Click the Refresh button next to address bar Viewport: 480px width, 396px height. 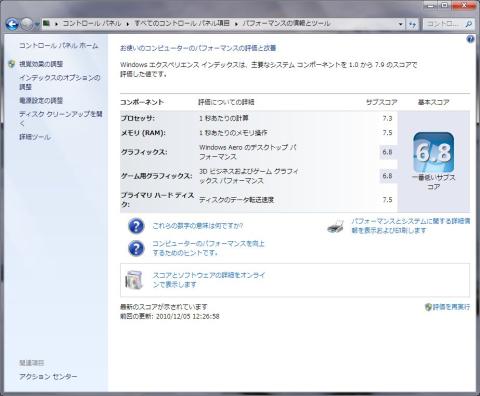tap(412, 24)
